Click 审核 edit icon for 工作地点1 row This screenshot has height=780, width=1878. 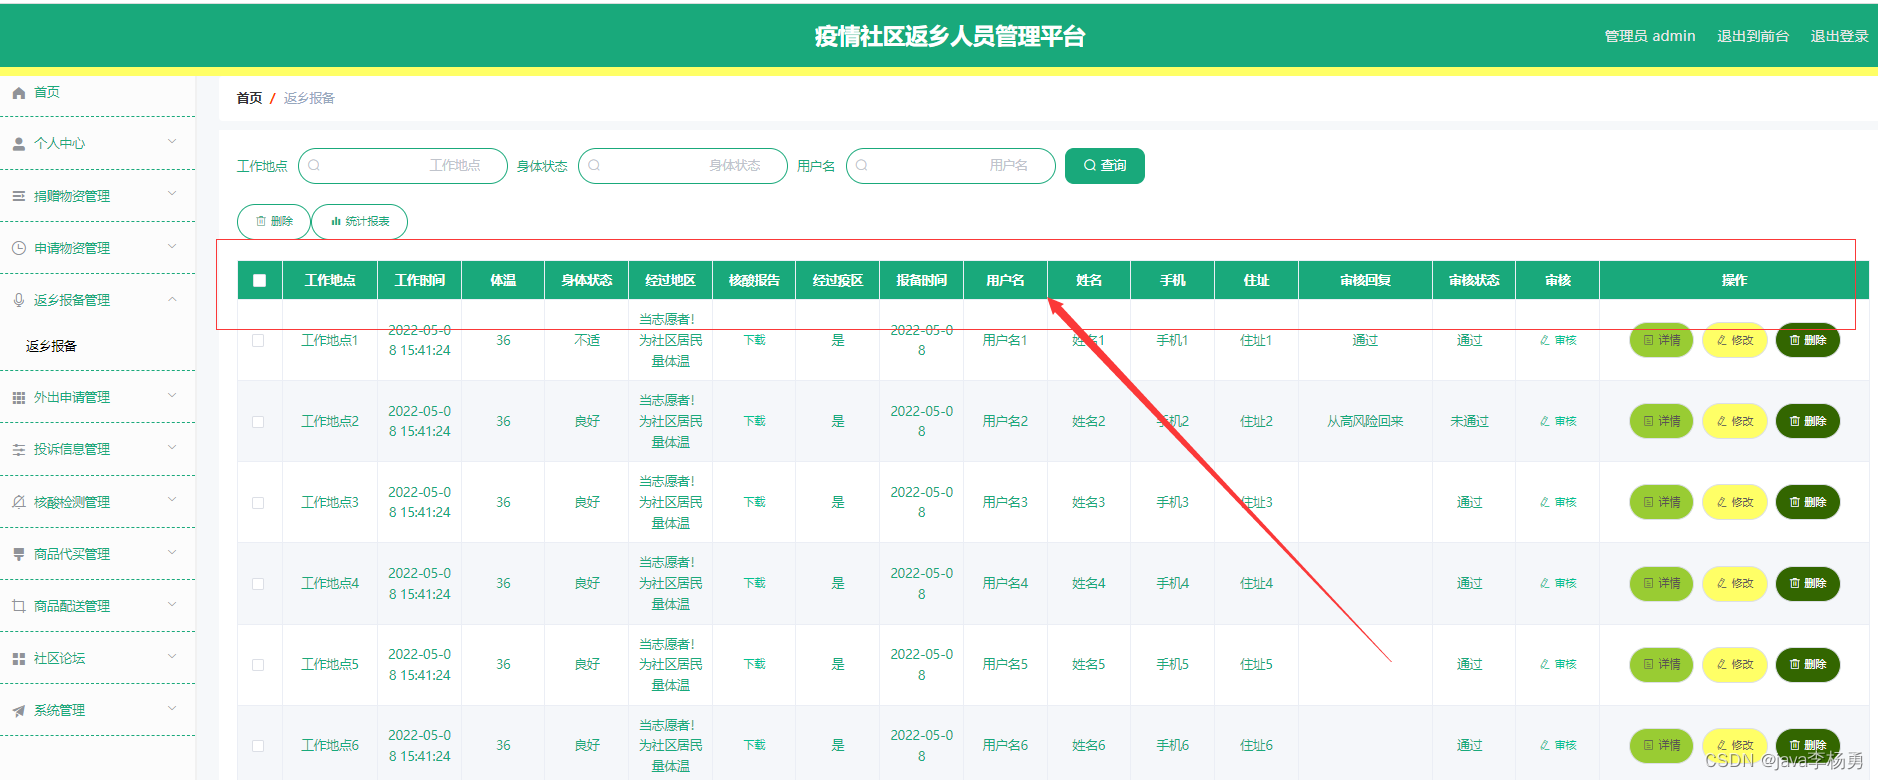click(1545, 341)
